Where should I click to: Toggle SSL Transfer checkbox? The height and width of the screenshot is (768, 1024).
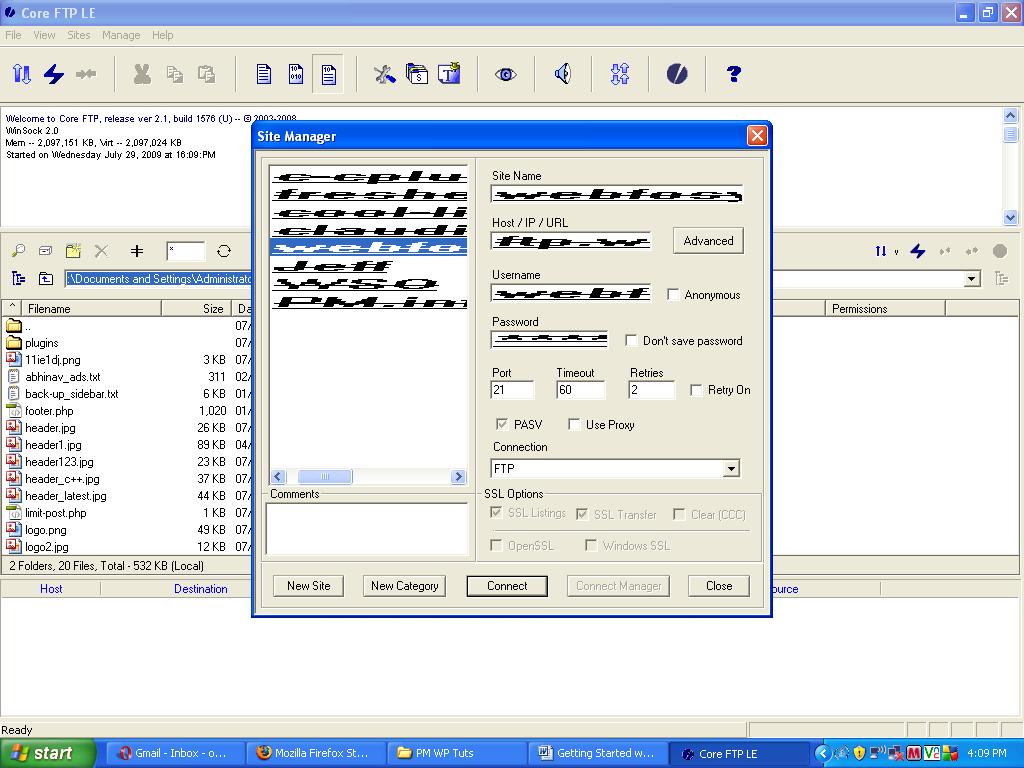tap(582, 514)
